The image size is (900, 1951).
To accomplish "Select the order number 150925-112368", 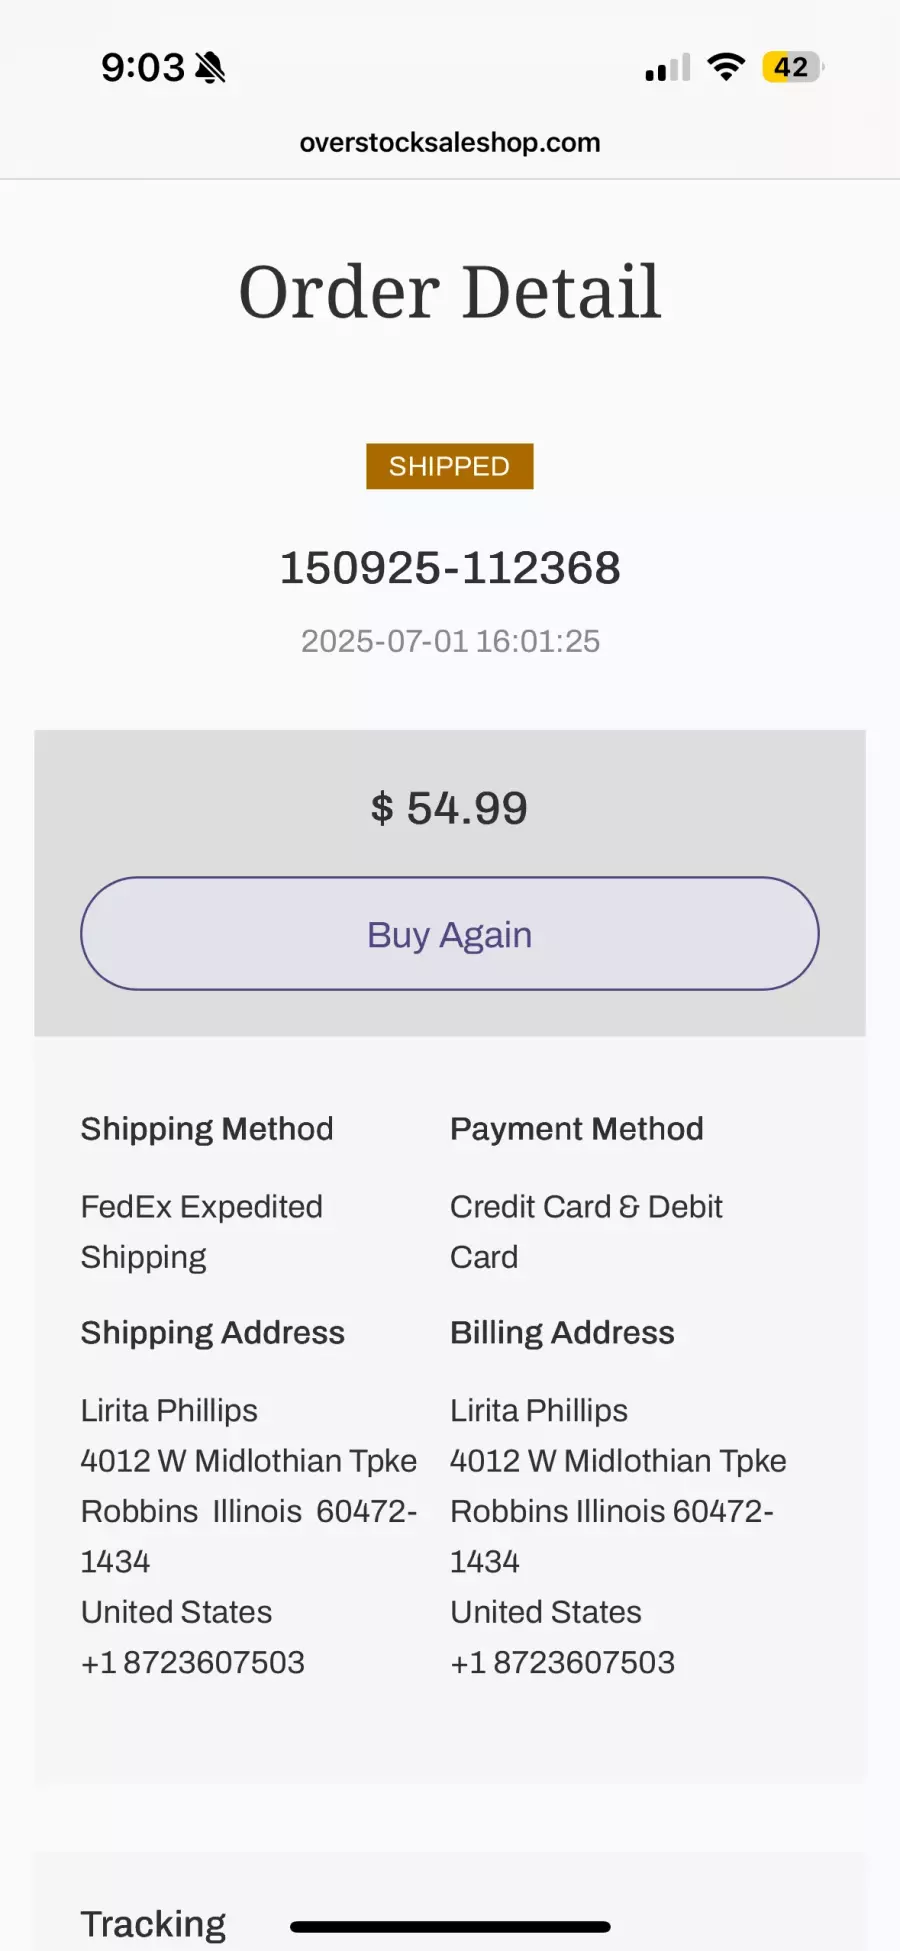I will tap(450, 568).
